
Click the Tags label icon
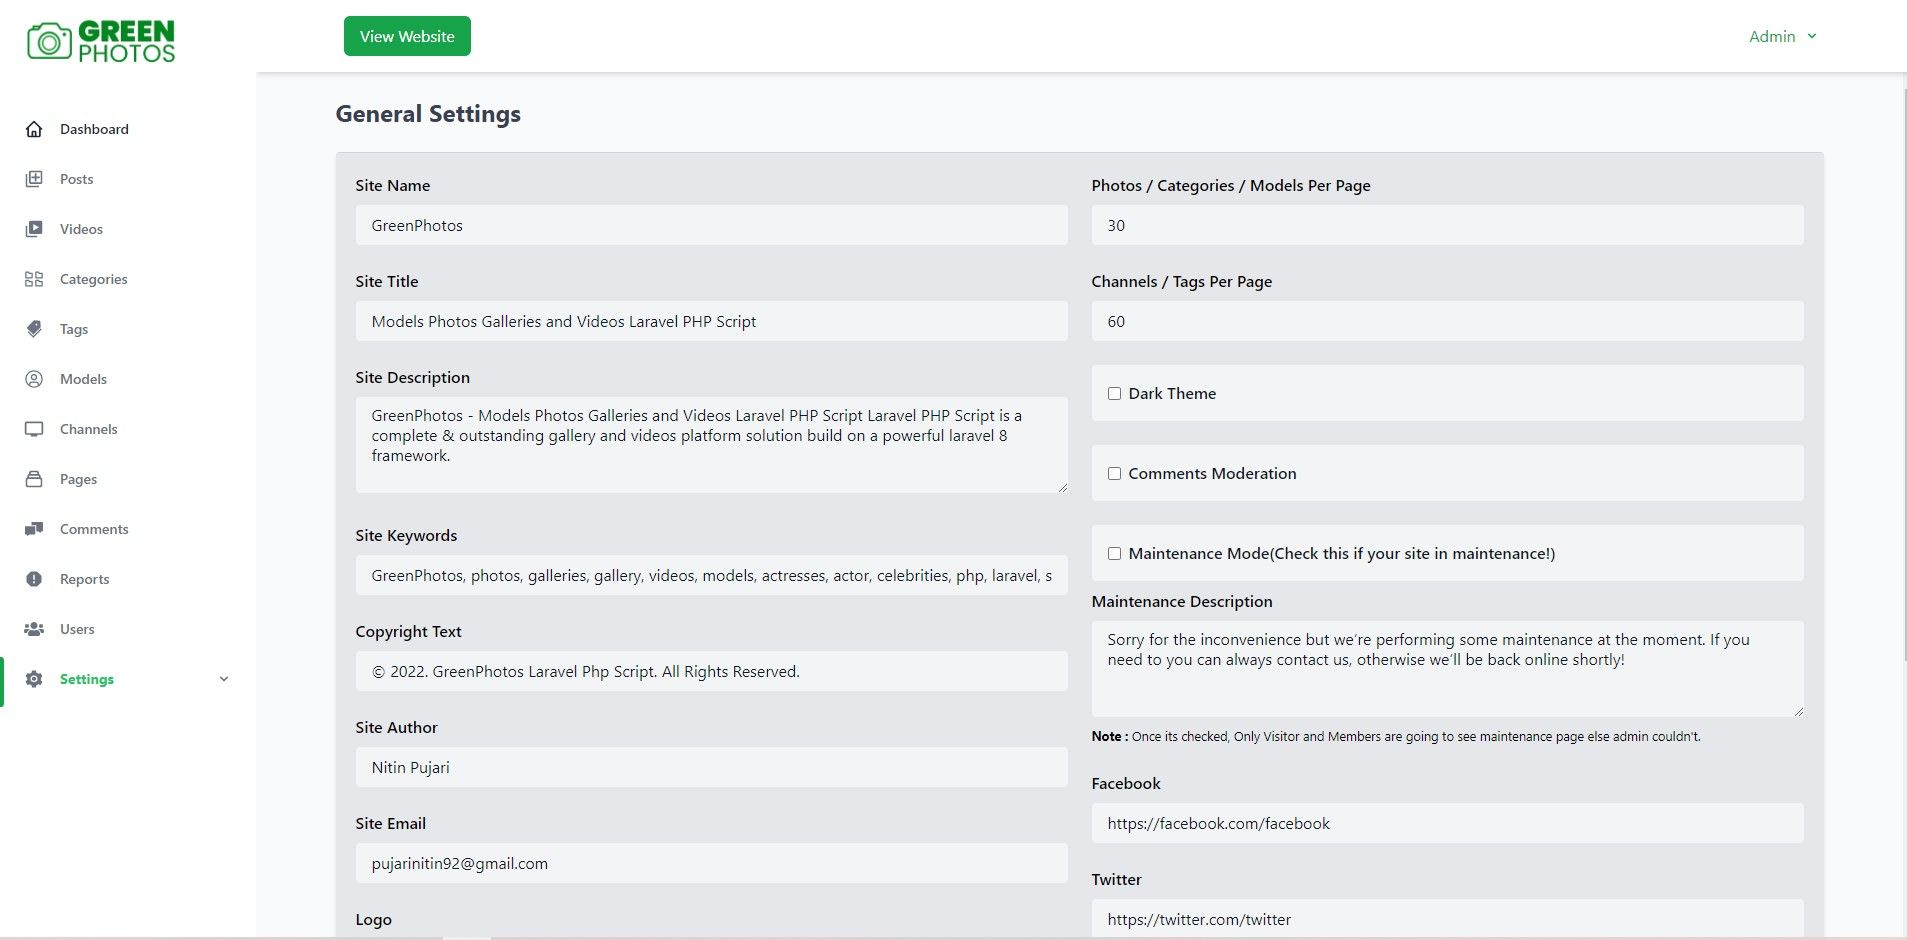34,329
